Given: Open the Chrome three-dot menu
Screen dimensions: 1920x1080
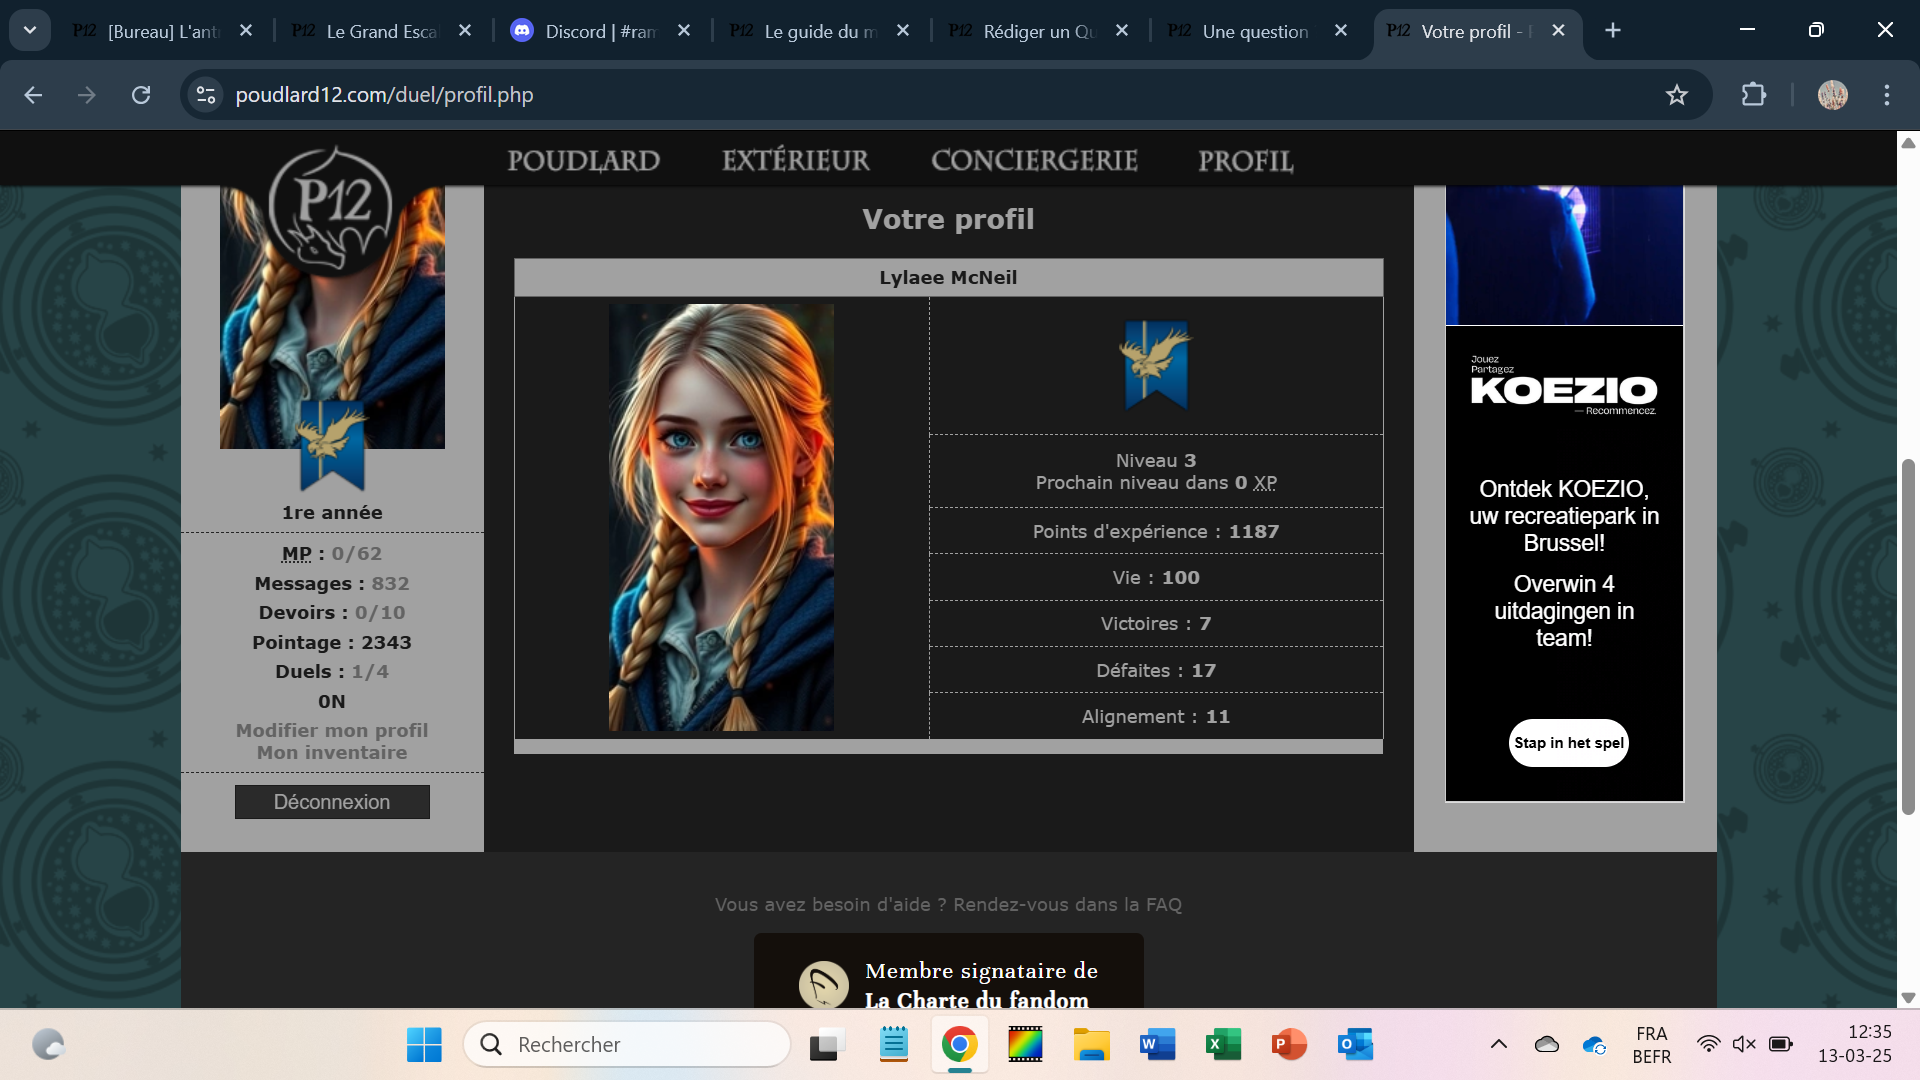Looking at the screenshot, I should tap(1886, 95).
